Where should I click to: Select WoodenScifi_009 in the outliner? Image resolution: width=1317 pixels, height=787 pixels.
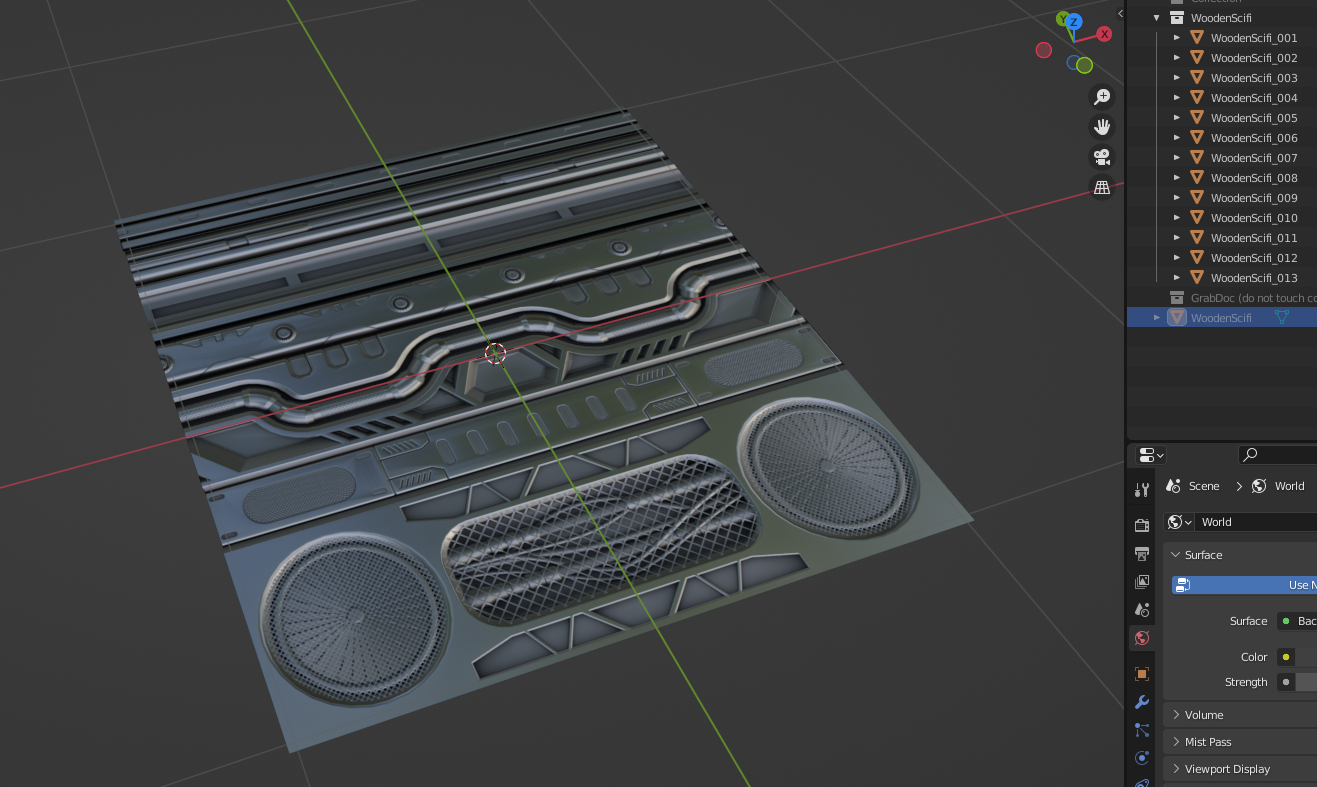coord(1222,198)
